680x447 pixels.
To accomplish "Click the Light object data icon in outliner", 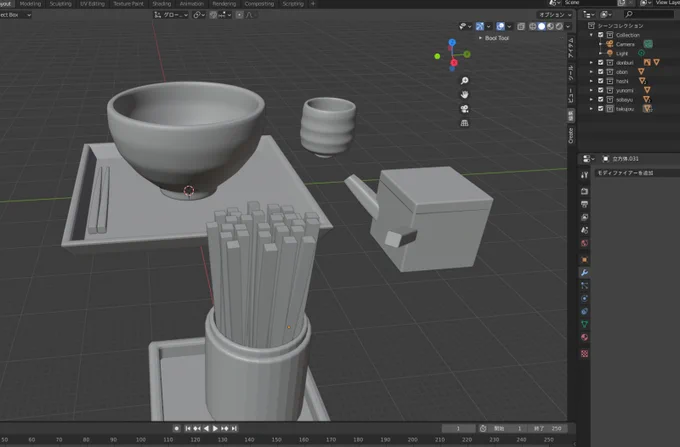I will tap(641, 53).
